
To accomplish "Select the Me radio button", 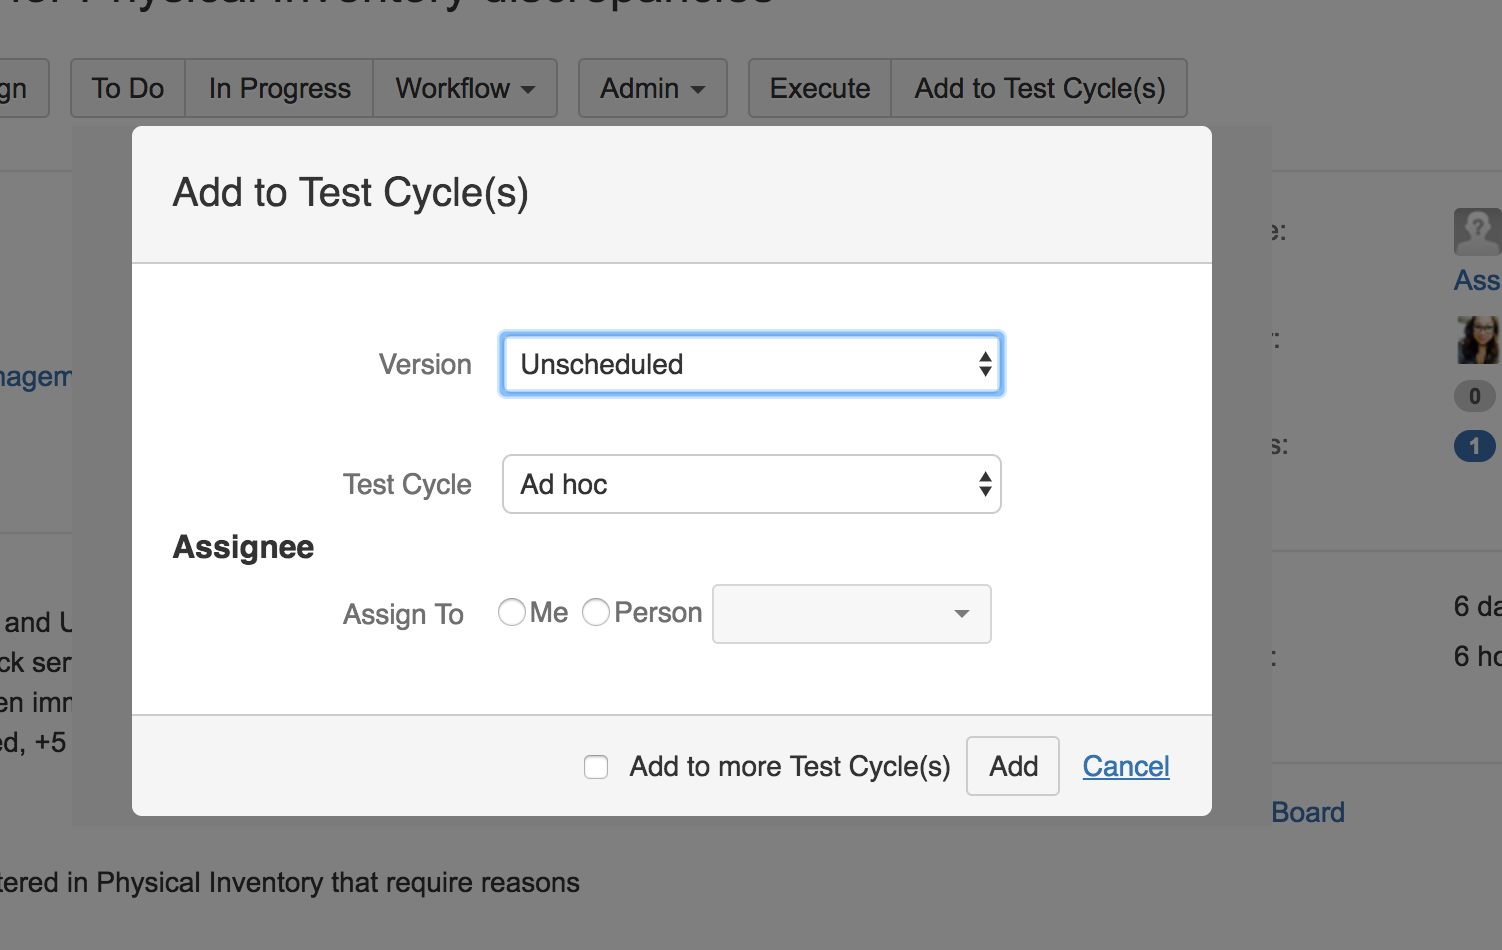I will pos(512,612).
